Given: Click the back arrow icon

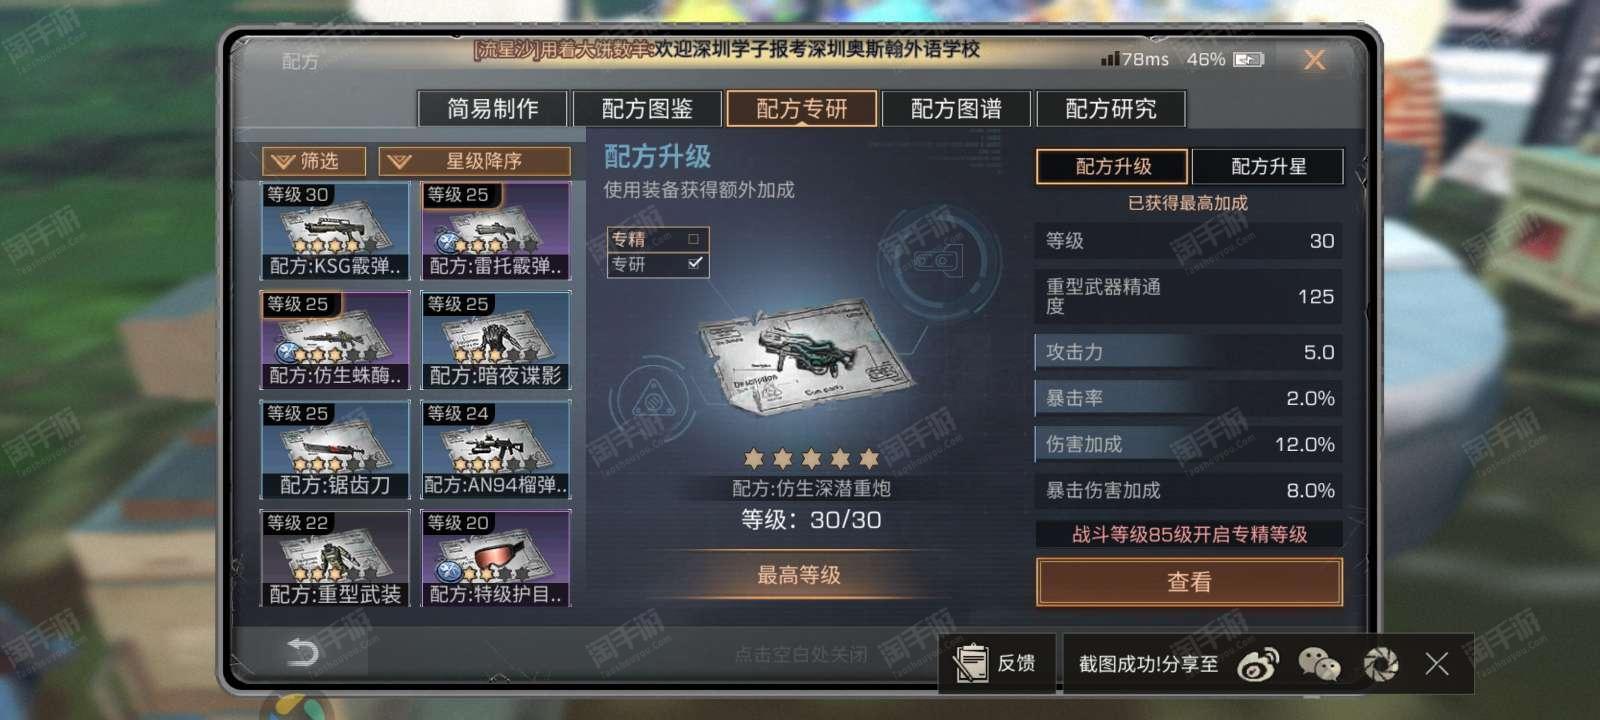Looking at the screenshot, I should pos(301,653).
